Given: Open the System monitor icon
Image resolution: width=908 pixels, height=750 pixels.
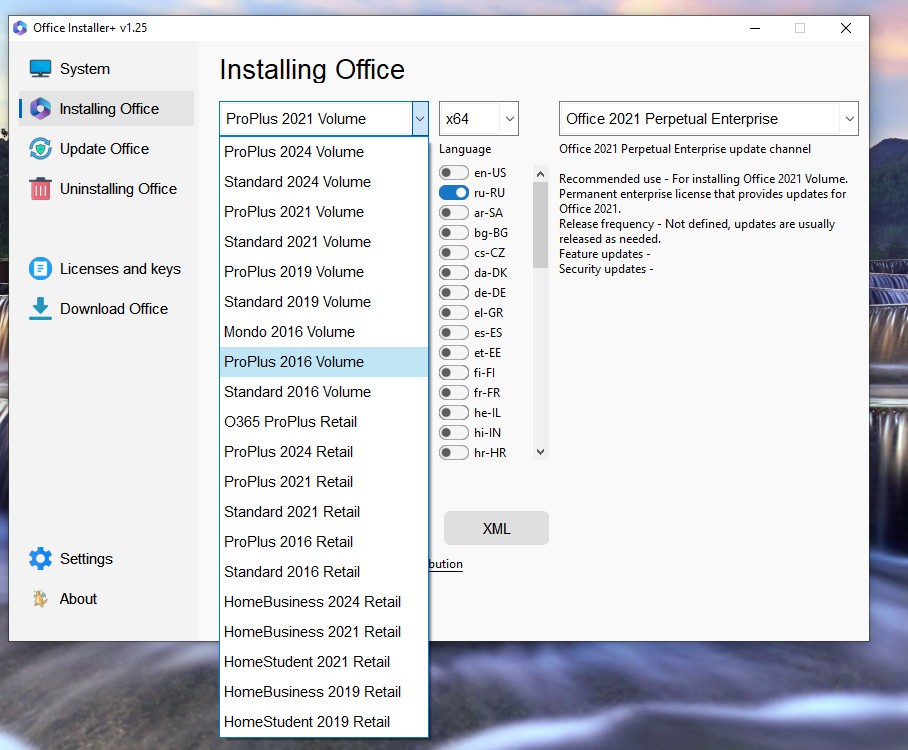Looking at the screenshot, I should coord(41,68).
